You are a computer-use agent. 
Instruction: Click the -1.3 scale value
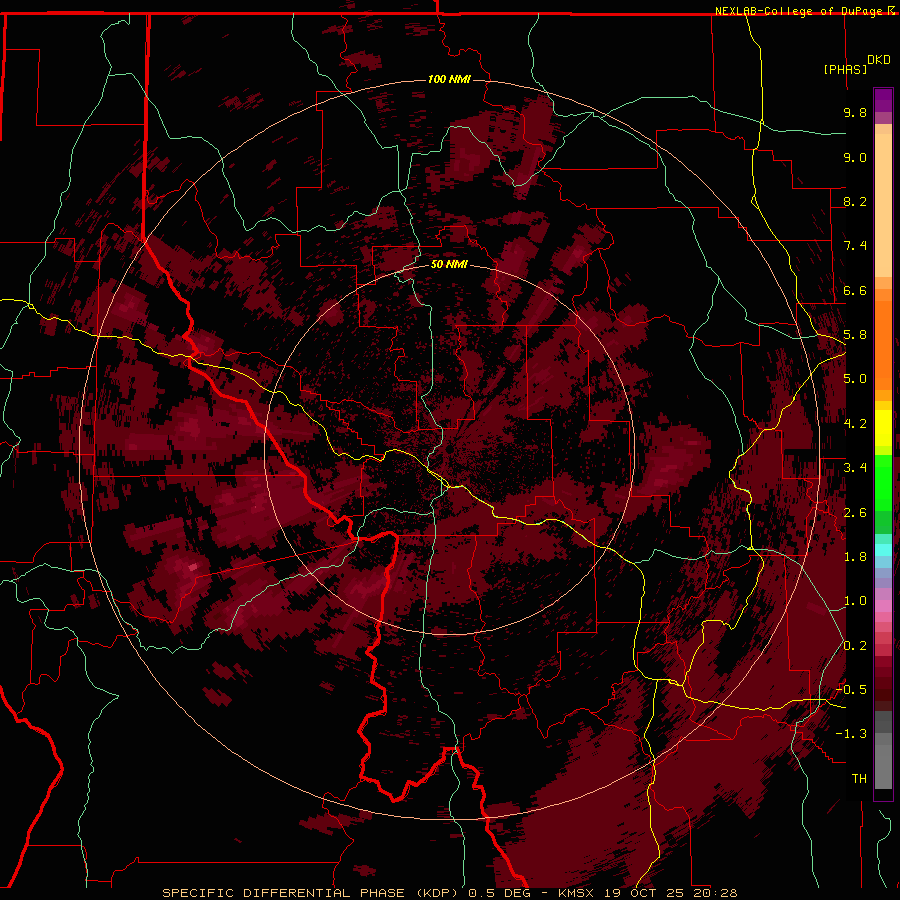click(851, 734)
